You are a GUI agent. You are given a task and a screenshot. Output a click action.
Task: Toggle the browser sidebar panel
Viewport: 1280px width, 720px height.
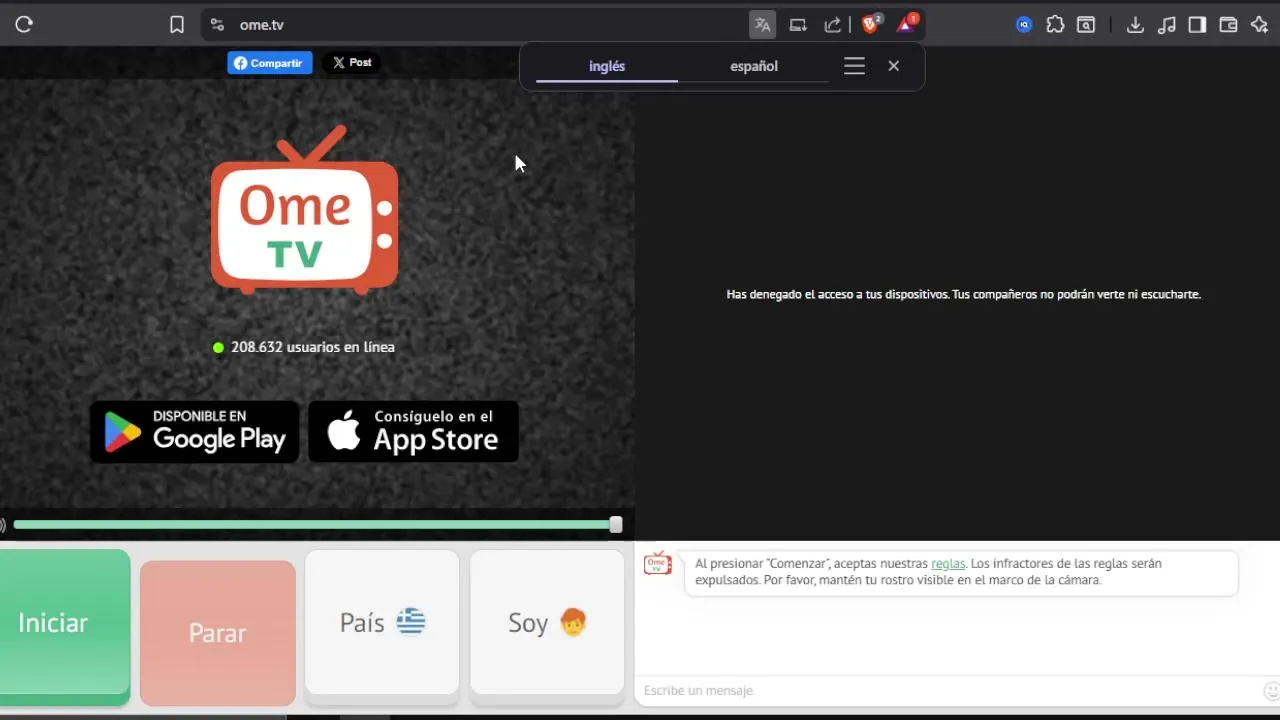(x=1197, y=25)
